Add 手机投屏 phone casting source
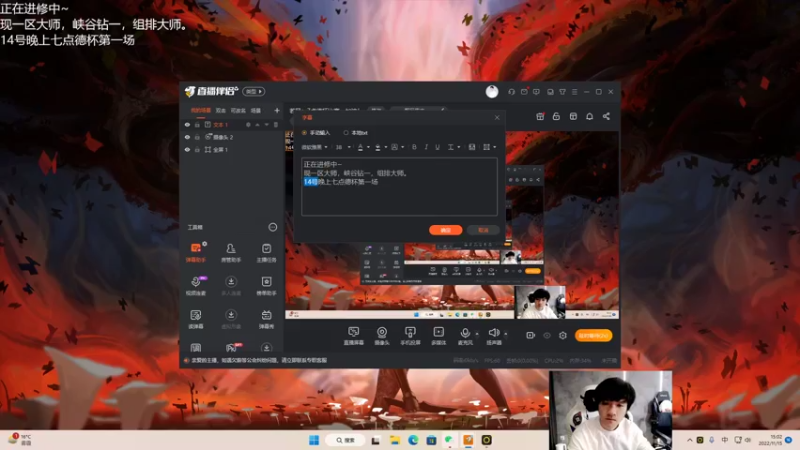Image resolution: width=800 pixels, height=450 pixels. 410,336
